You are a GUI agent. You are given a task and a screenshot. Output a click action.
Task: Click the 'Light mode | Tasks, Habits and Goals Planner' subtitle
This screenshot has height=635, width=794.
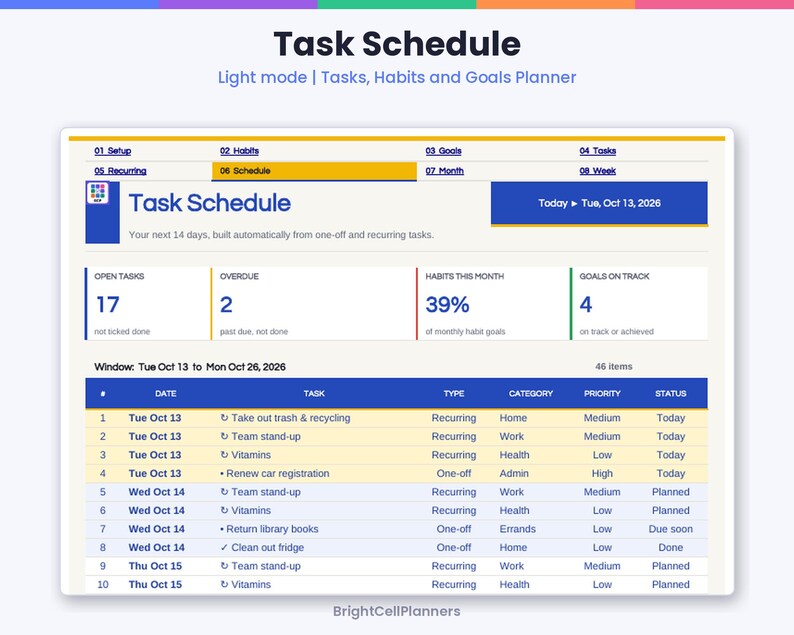397,77
